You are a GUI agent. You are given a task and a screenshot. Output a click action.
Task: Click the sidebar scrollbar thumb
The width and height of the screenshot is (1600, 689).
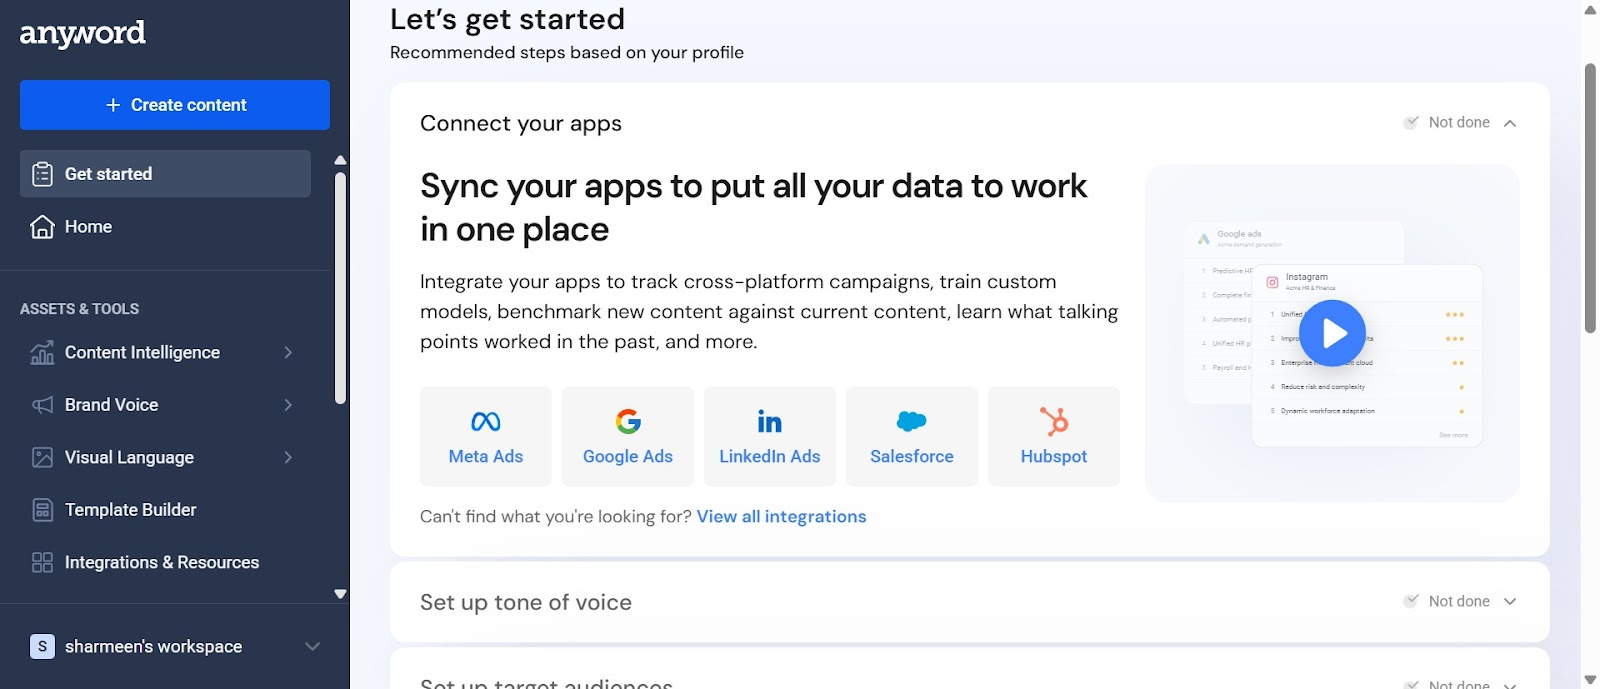pos(340,288)
